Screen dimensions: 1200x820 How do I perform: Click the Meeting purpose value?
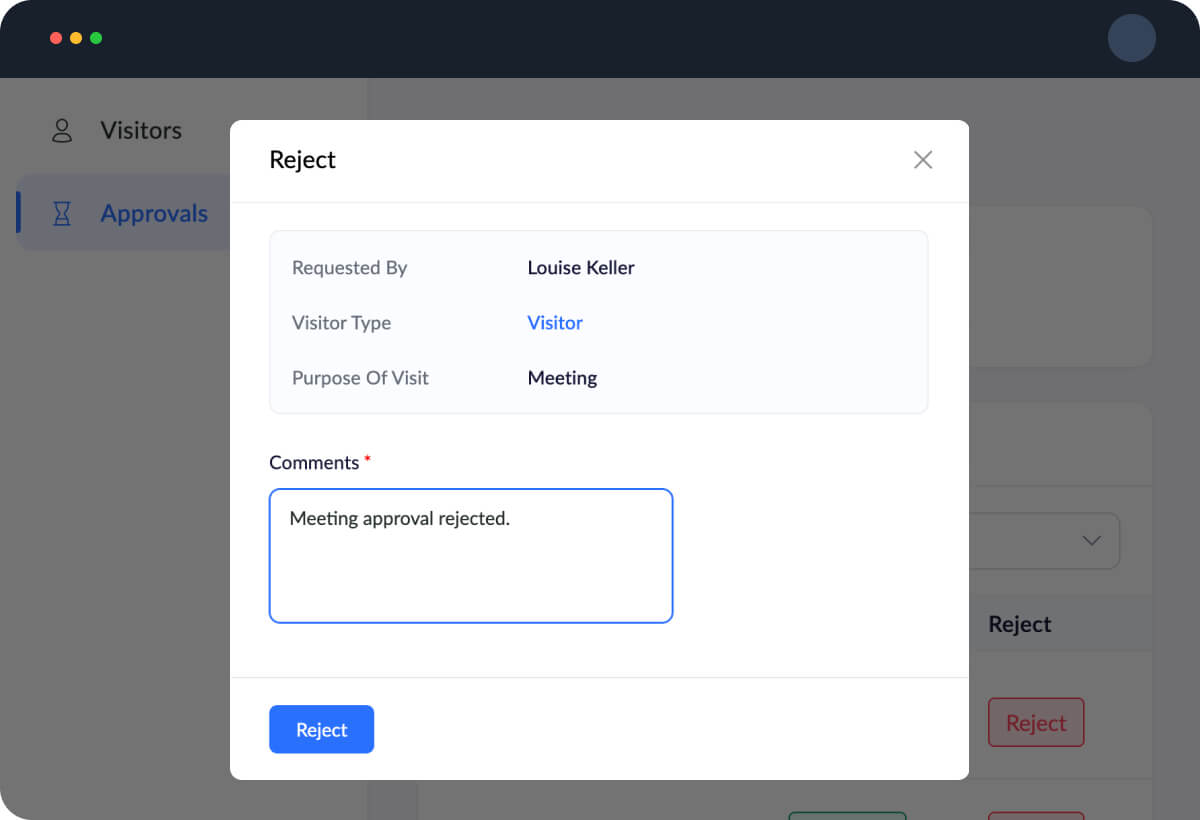pos(562,378)
